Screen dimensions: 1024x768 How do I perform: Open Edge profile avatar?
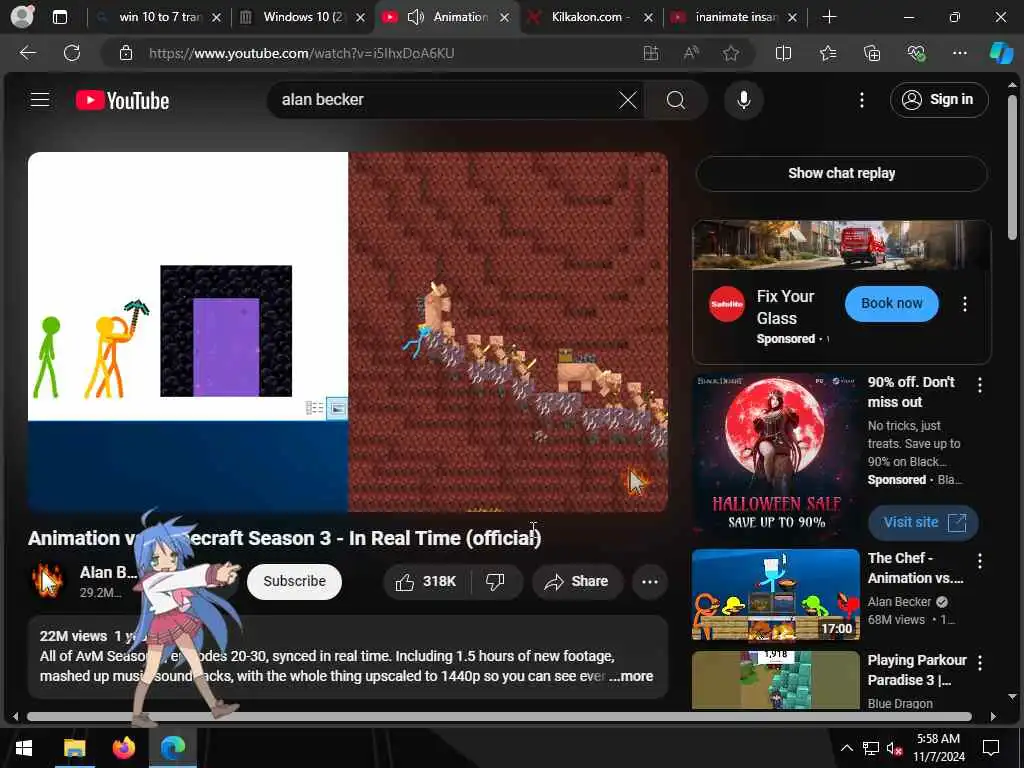pyautogui.click(x=22, y=16)
